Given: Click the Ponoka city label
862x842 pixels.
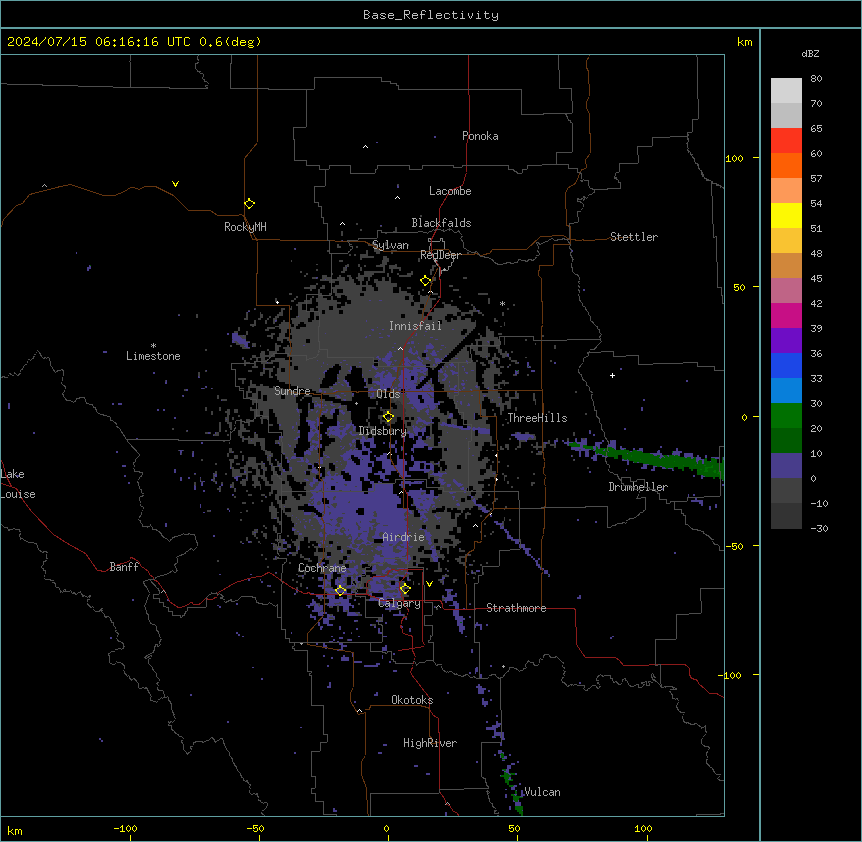Looking at the screenshot, I should (x=480, y=136).
